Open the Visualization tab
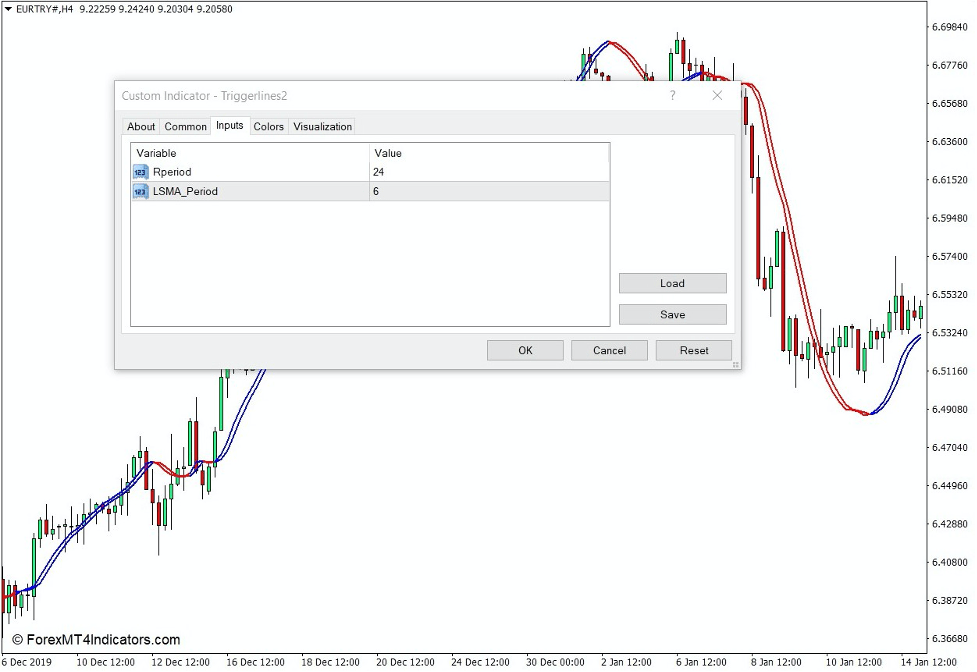The image size is (977, 672). [322, 126]
